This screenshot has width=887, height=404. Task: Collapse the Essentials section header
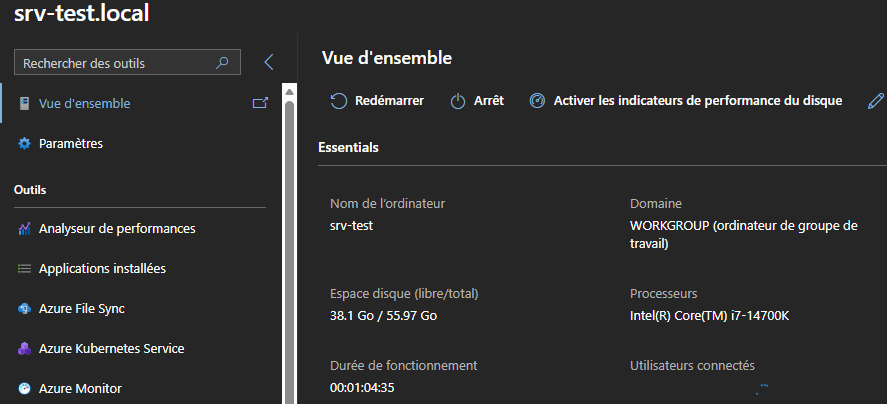pyautogui.click(x=348, y=147)
